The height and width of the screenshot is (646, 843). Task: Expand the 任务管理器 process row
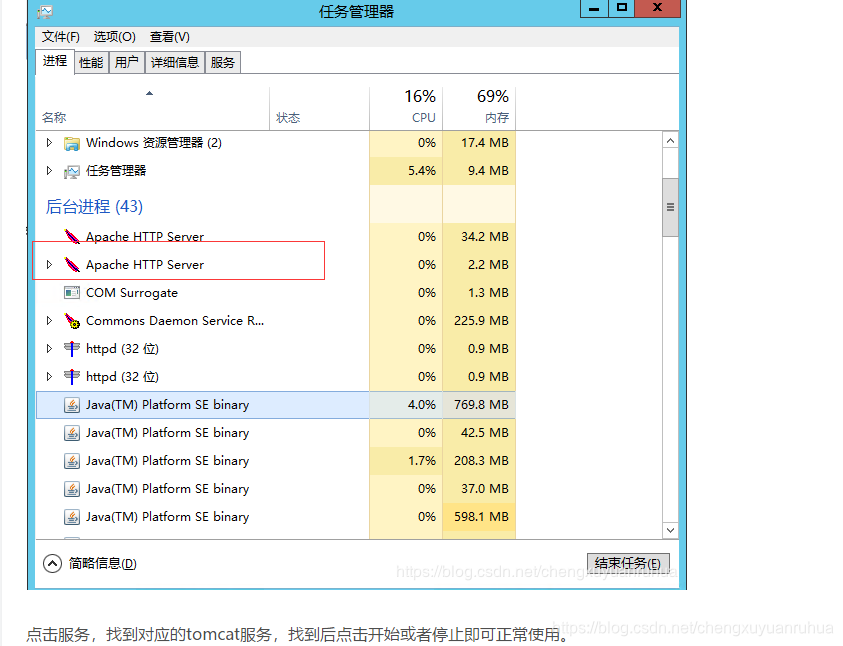coord(49,171)
